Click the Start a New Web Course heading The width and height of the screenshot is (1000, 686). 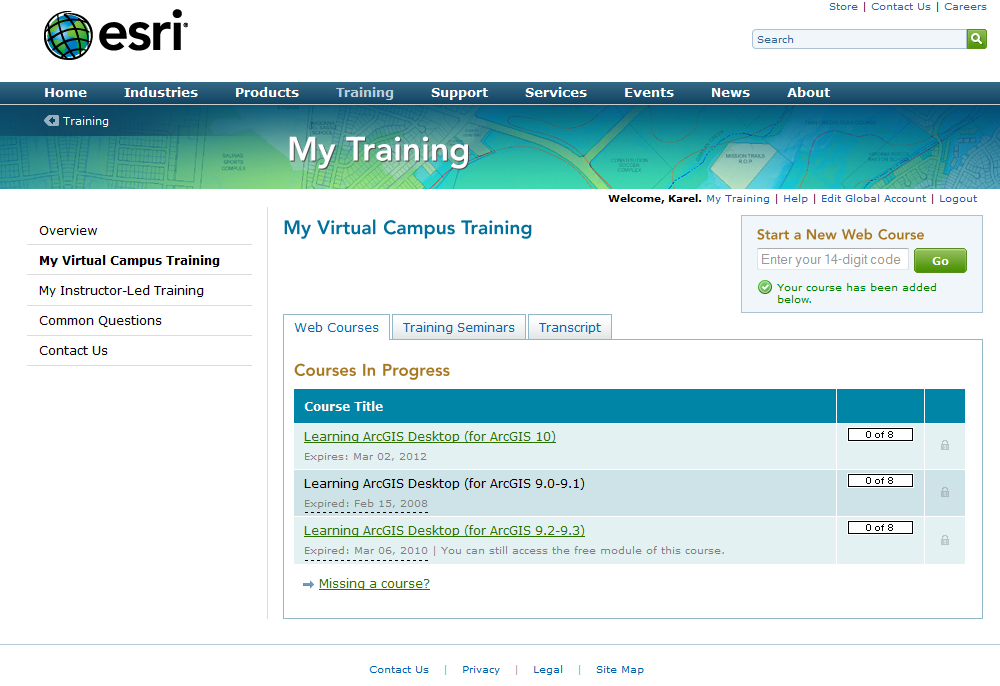coord(840,235)
